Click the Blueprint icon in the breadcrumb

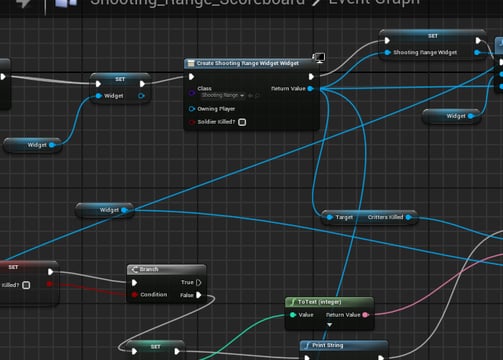(x=66, y=3)
